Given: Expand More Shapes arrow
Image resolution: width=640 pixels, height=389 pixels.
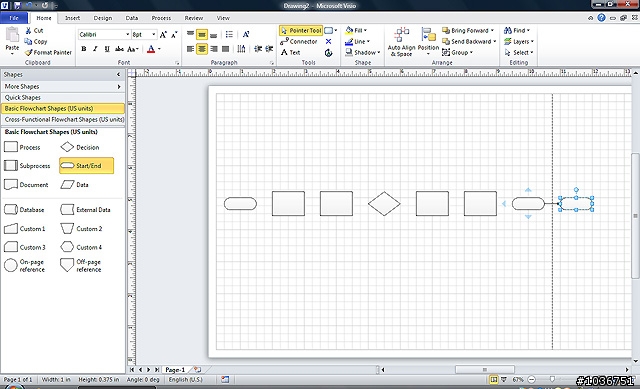Looking at the screenshot, I should (119, 87).
